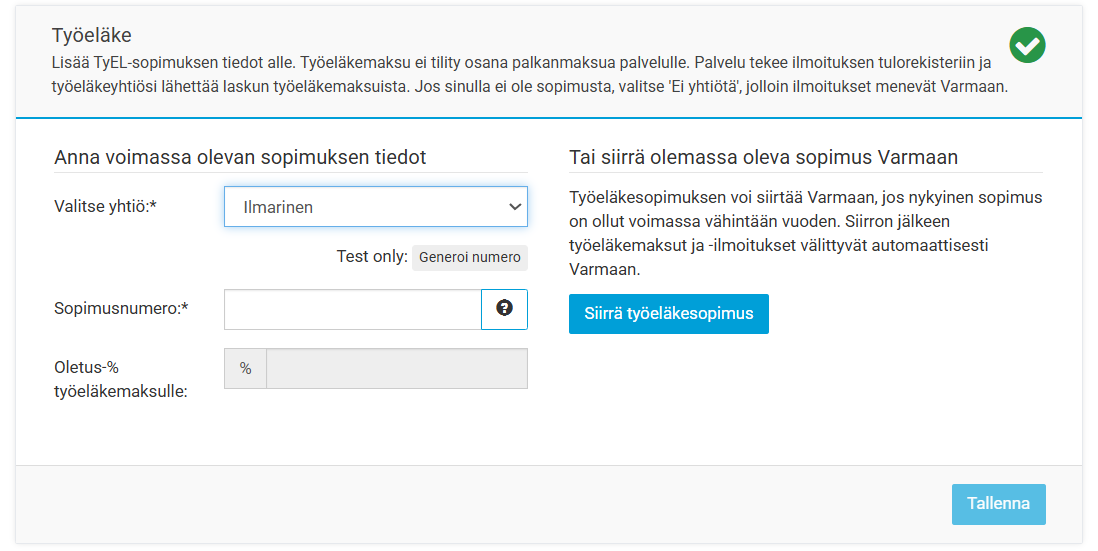
Task: Save the form with Tallenna
Action: pyautogui.click(x=999, y=504)
